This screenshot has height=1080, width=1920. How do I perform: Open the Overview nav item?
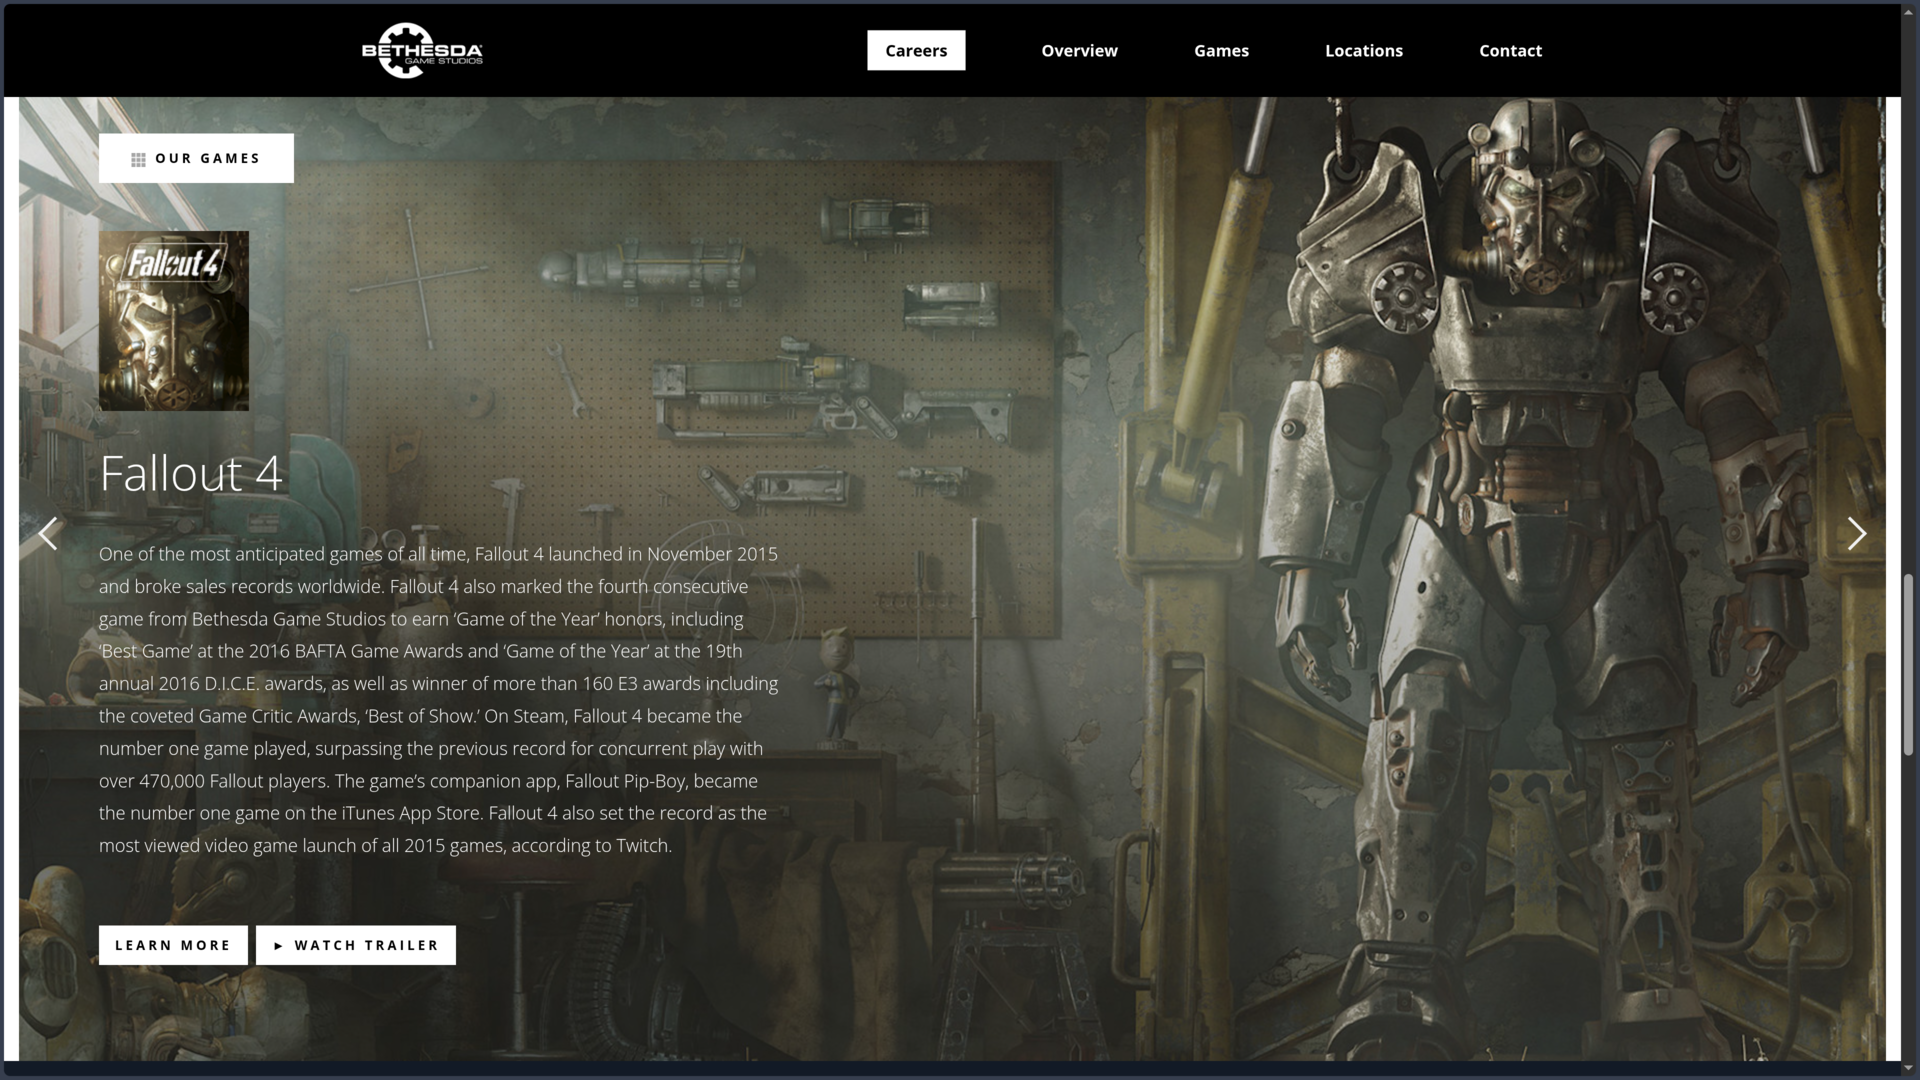click(1079, 50)
